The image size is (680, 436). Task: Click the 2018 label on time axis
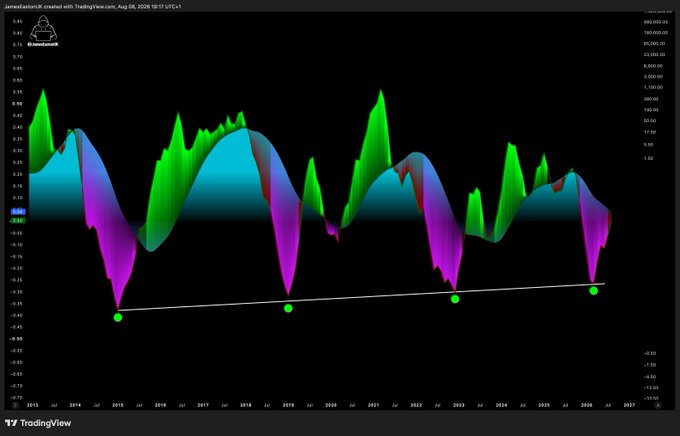(x=245, y=405)
